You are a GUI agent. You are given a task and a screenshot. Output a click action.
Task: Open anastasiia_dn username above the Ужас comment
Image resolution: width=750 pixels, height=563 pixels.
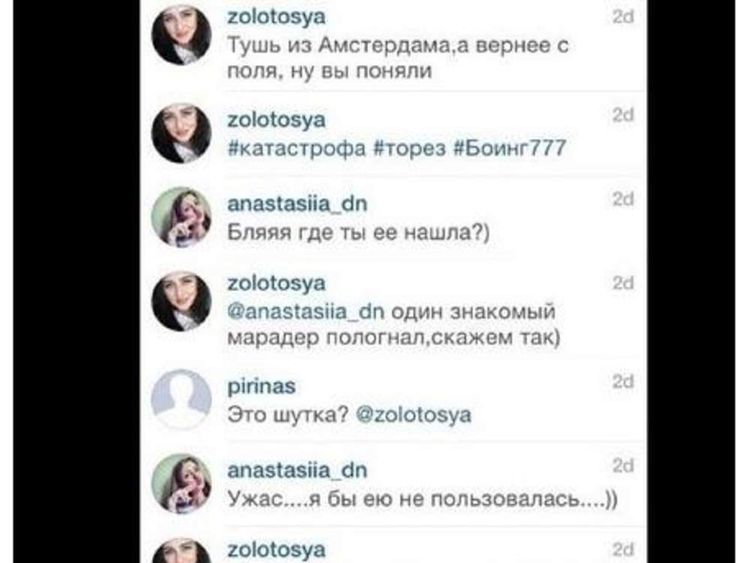(x=298, y=470)
